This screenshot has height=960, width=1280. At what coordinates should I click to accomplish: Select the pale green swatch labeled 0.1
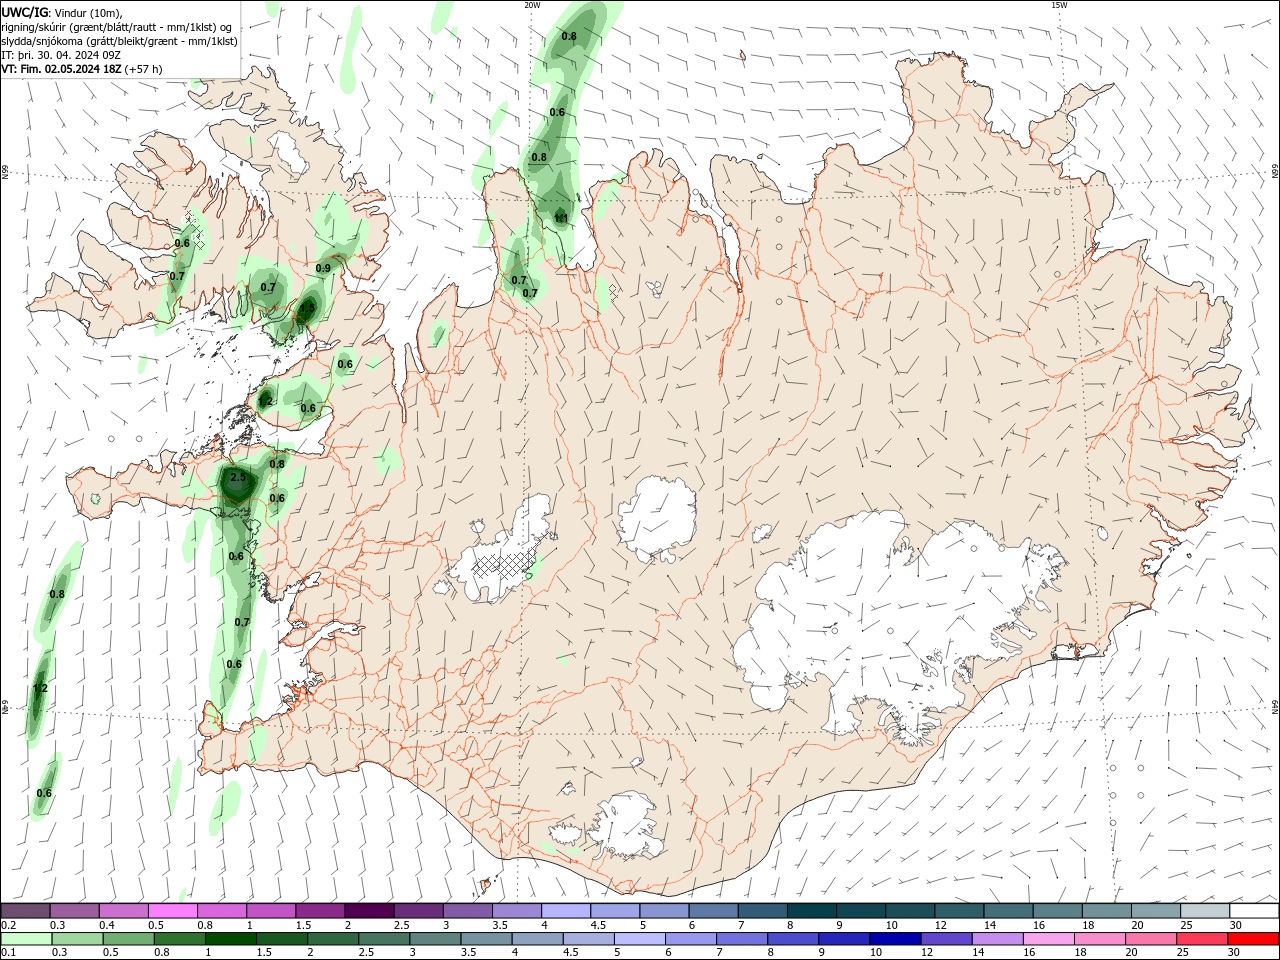[x=27, y=939]
